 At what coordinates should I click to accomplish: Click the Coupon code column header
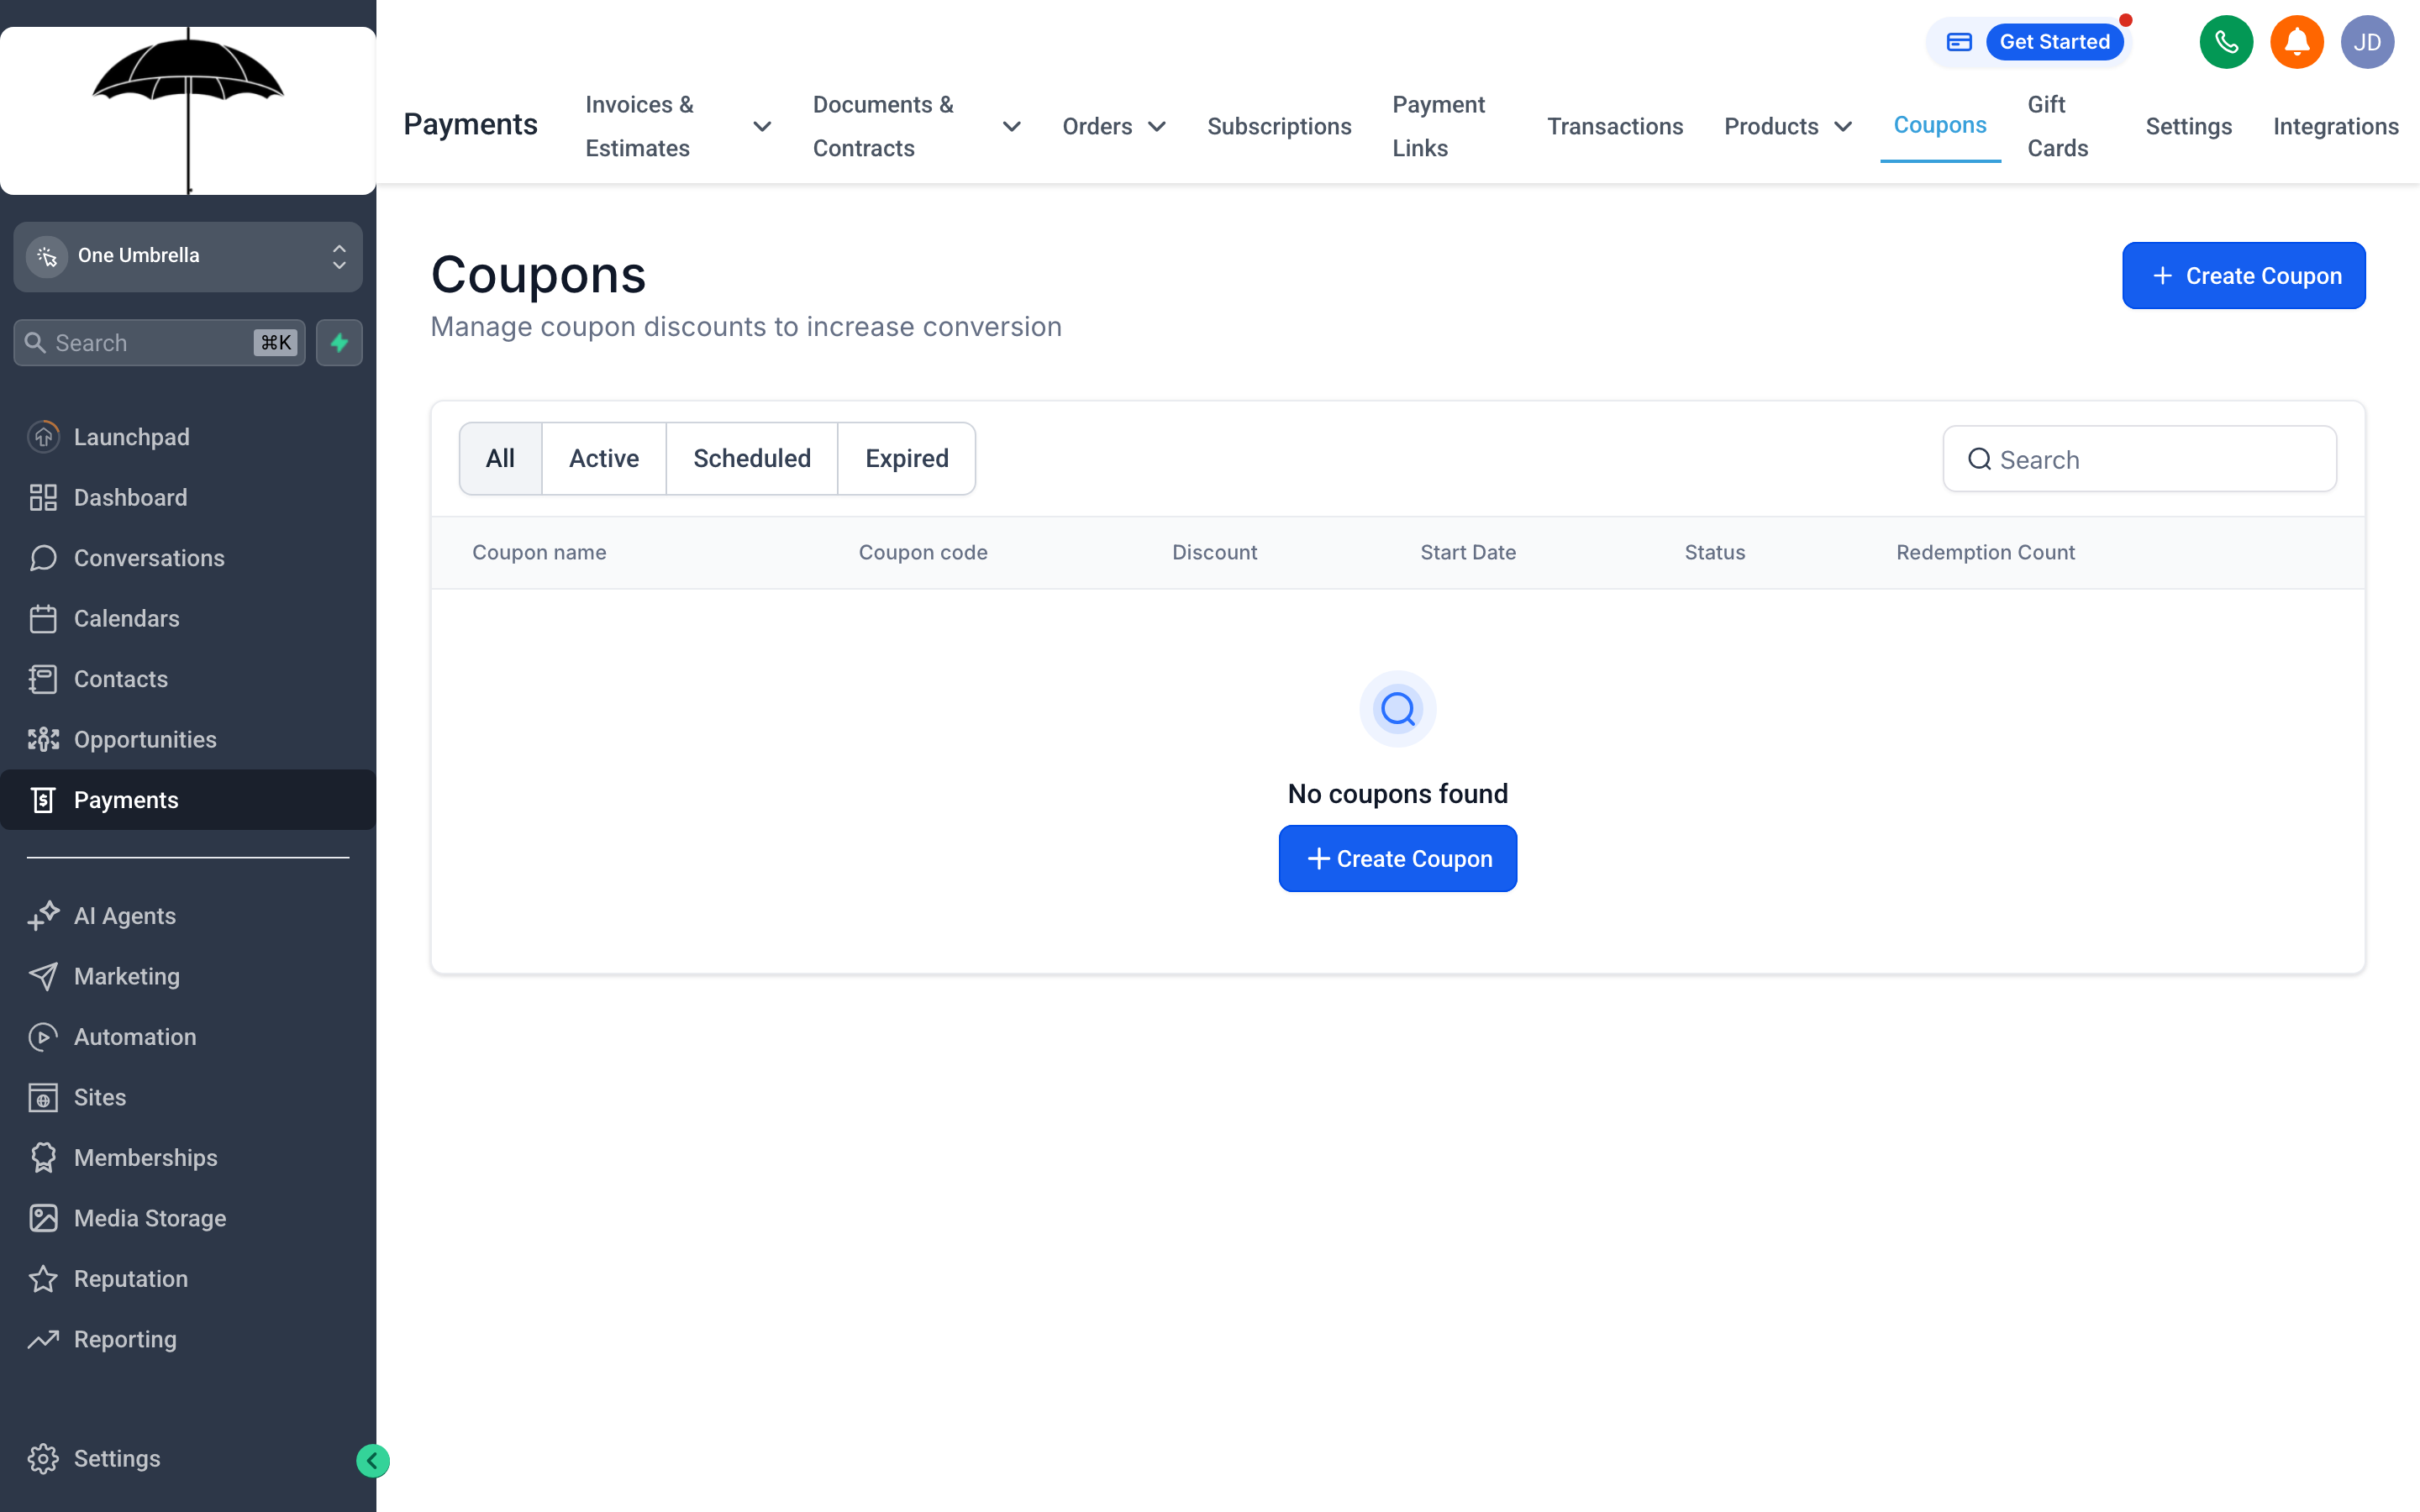[922, 552]
